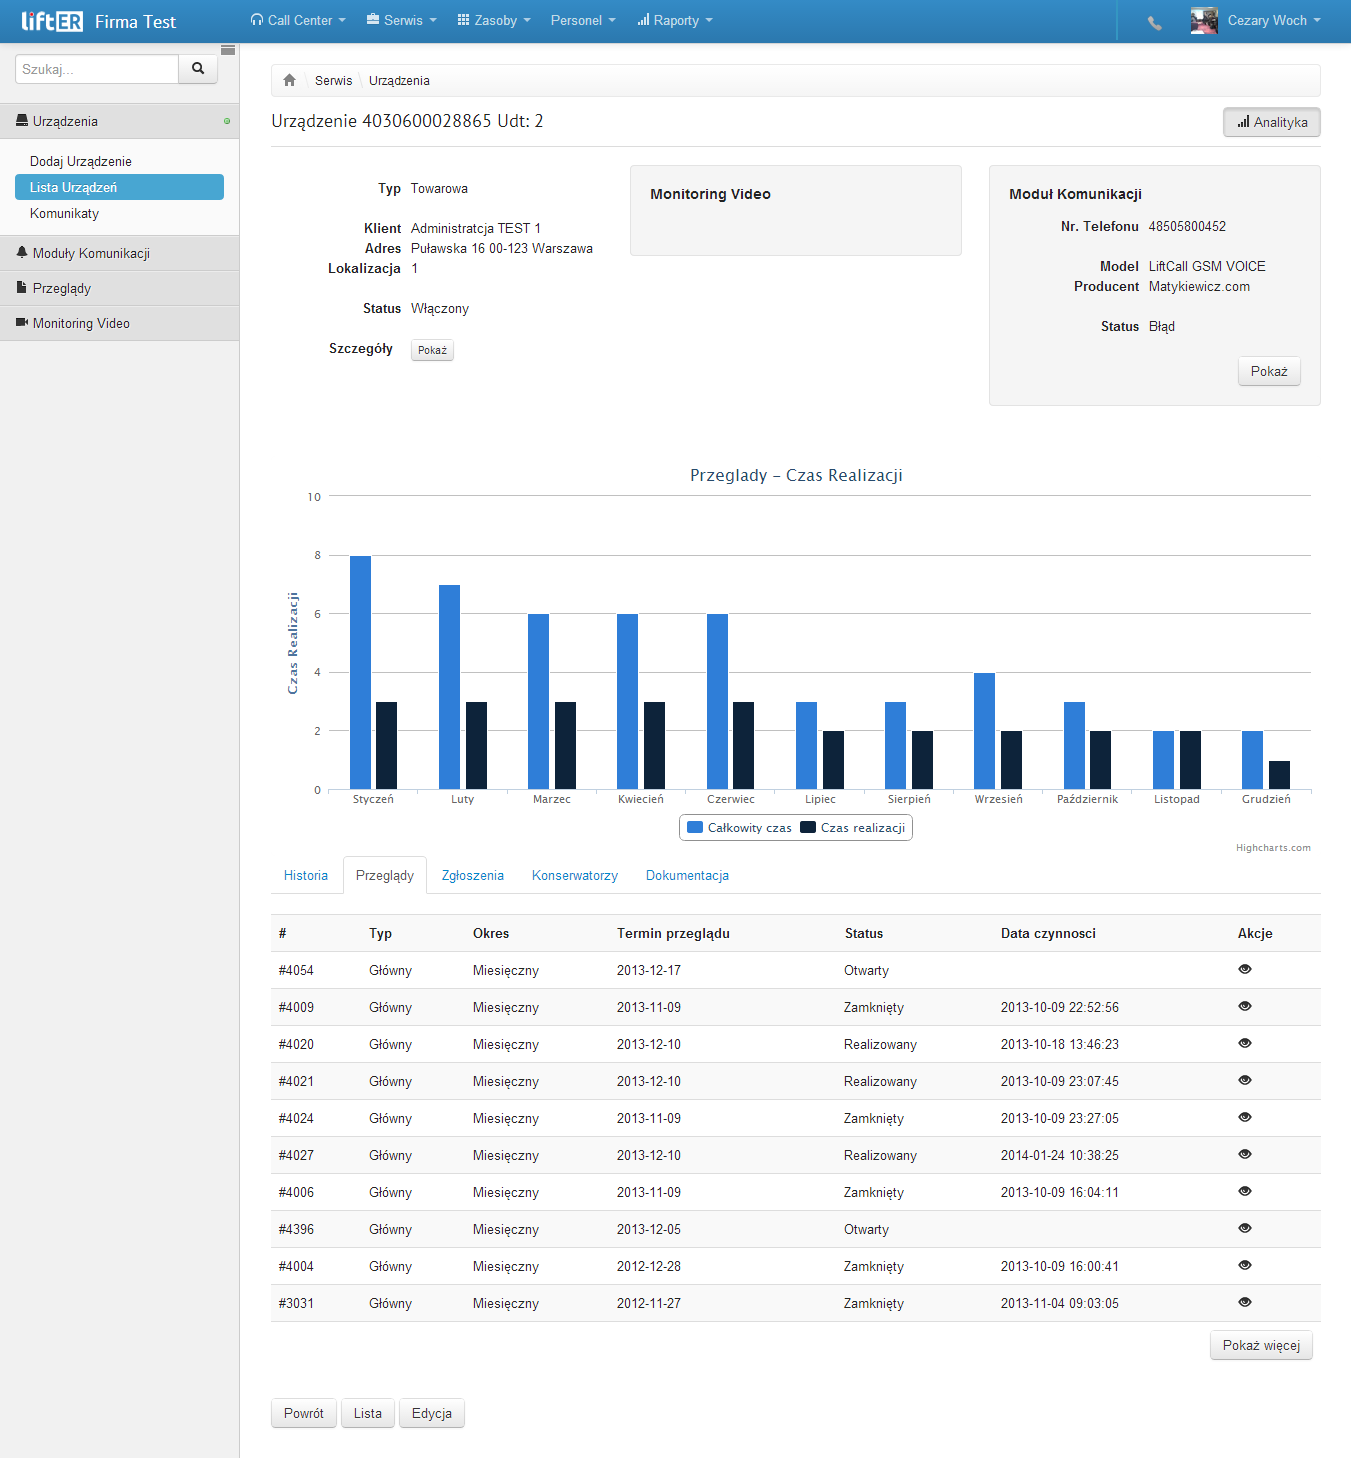Screen dimensions: 1351x1458
Task: View details of inspection #4004
Action: point(1245,1265)
